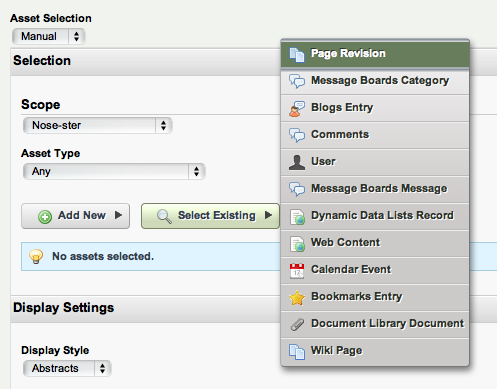Viewport: 497px width, 389px height.
Task: Choose Page Revision from the menu
Action: point(375,54)
